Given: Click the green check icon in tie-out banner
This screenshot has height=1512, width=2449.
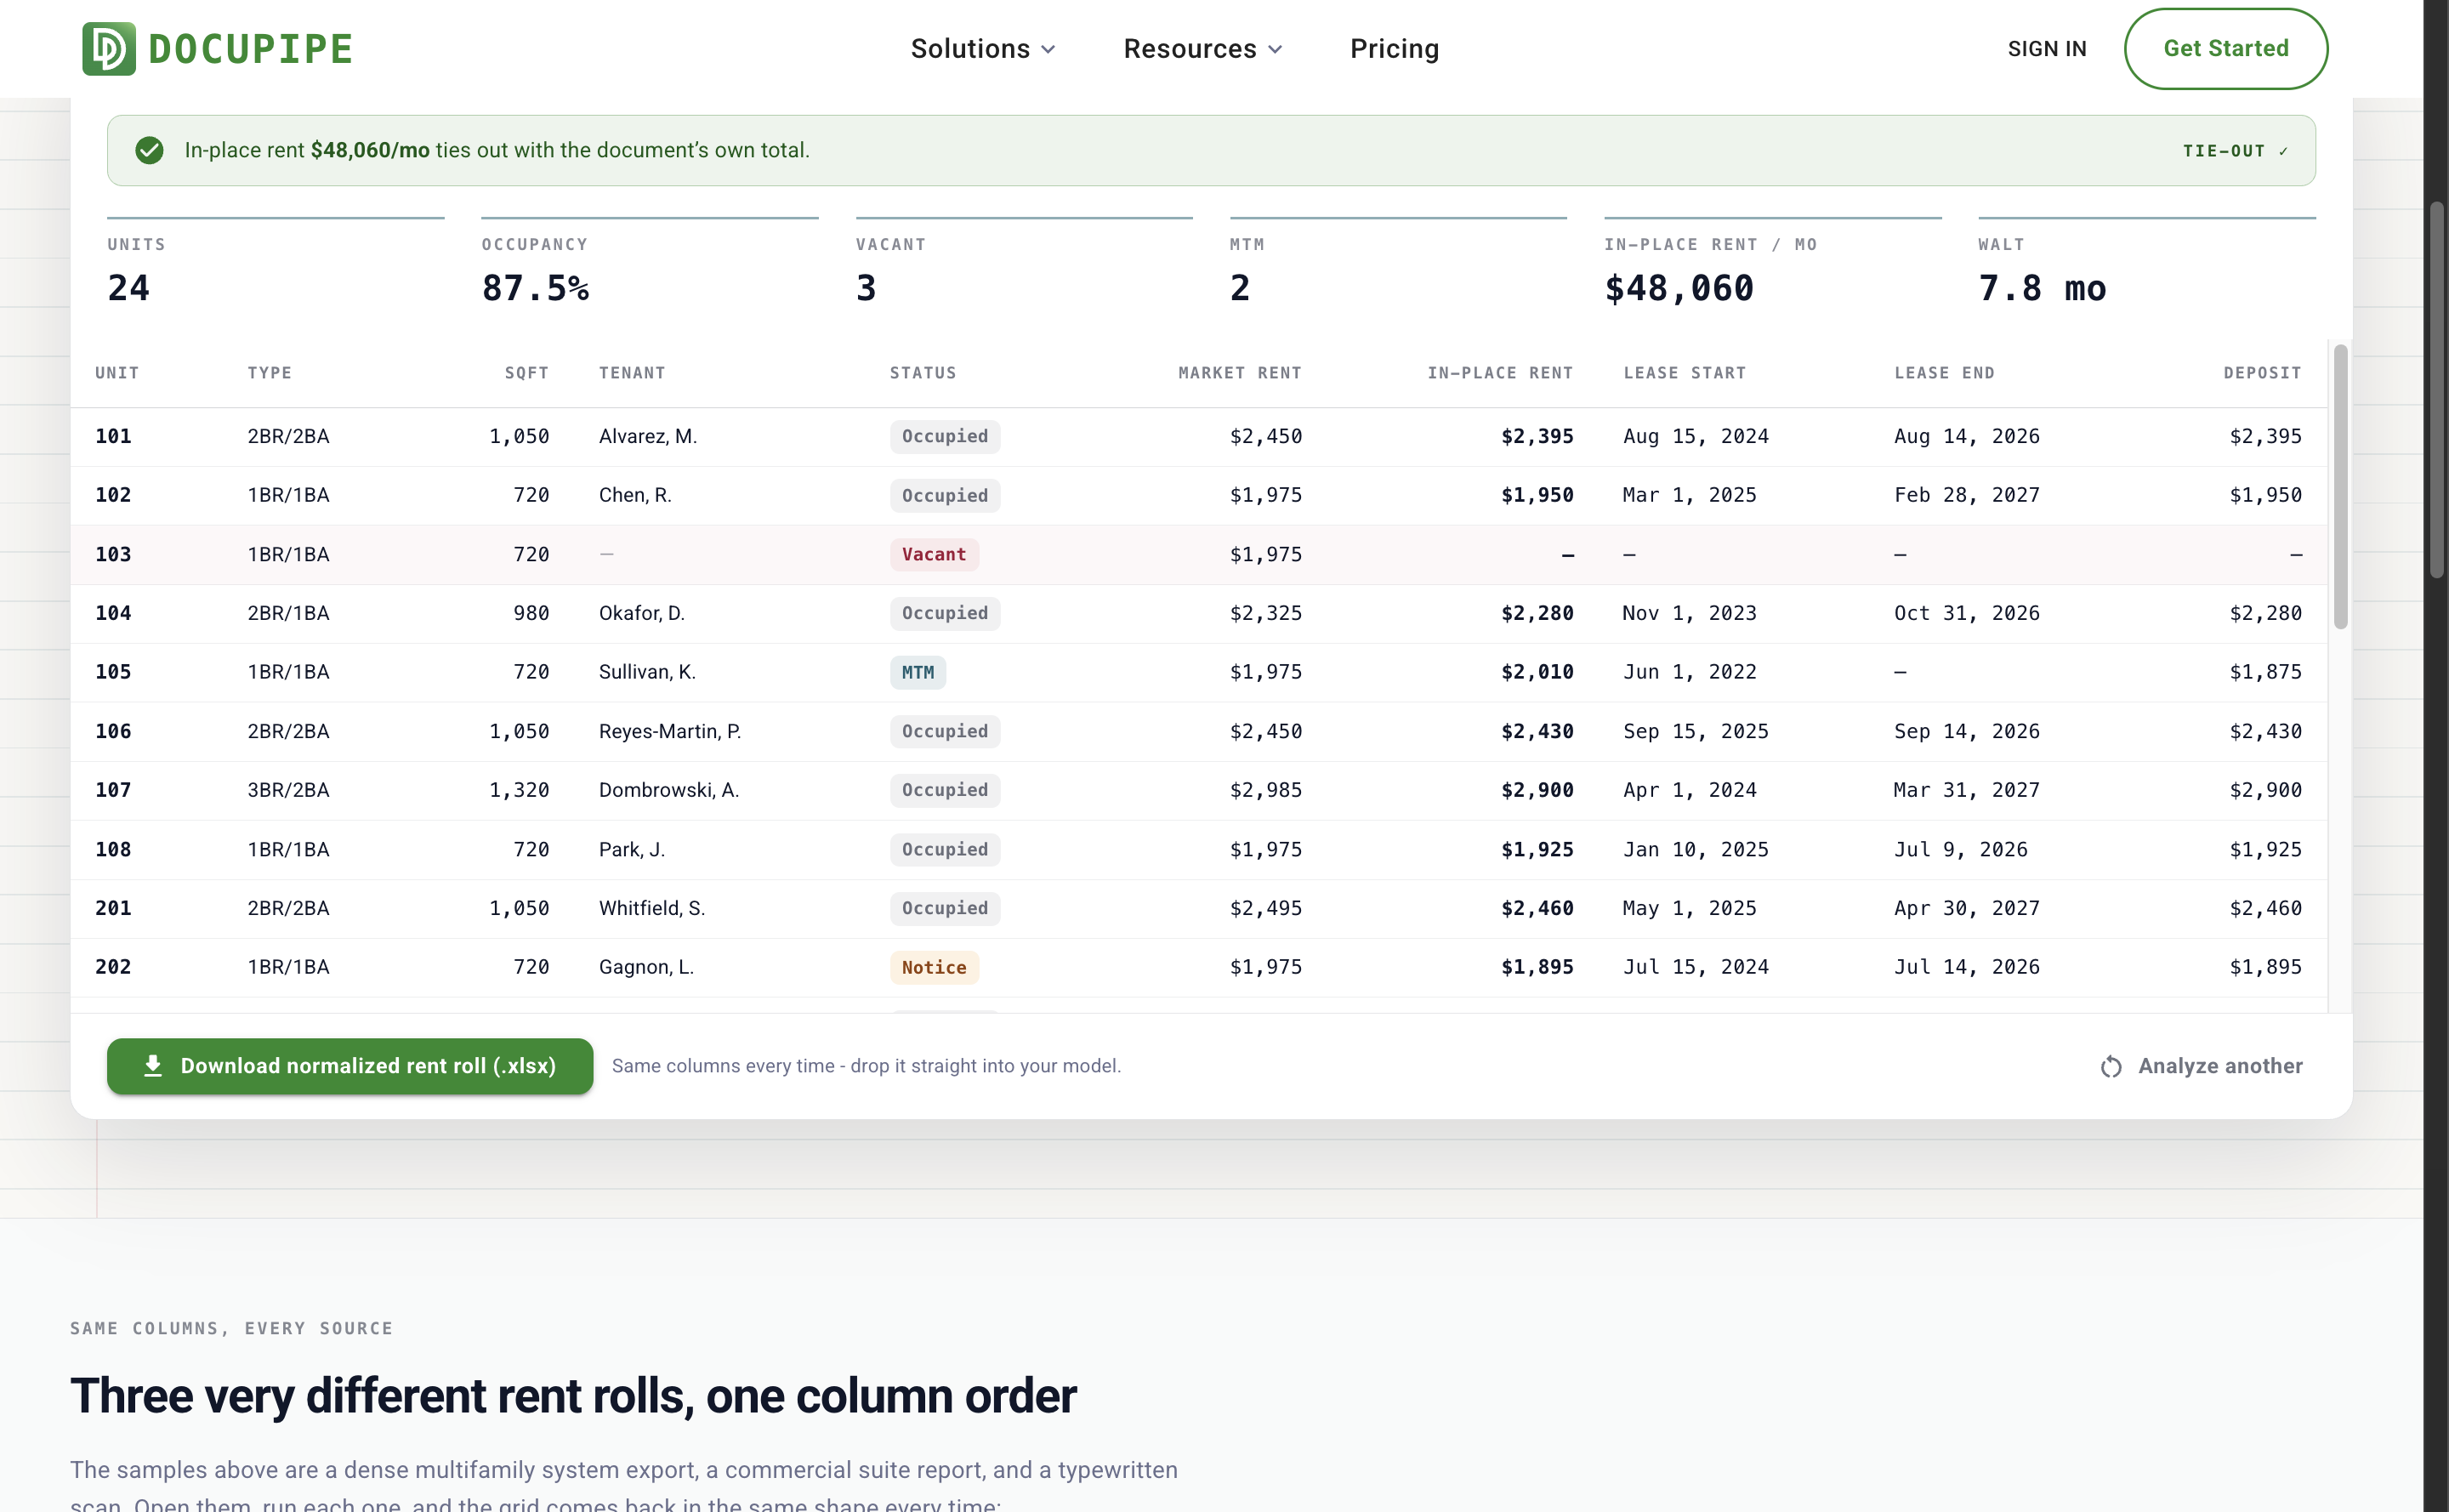Looking at the screenshot, I should coord(150,150).
